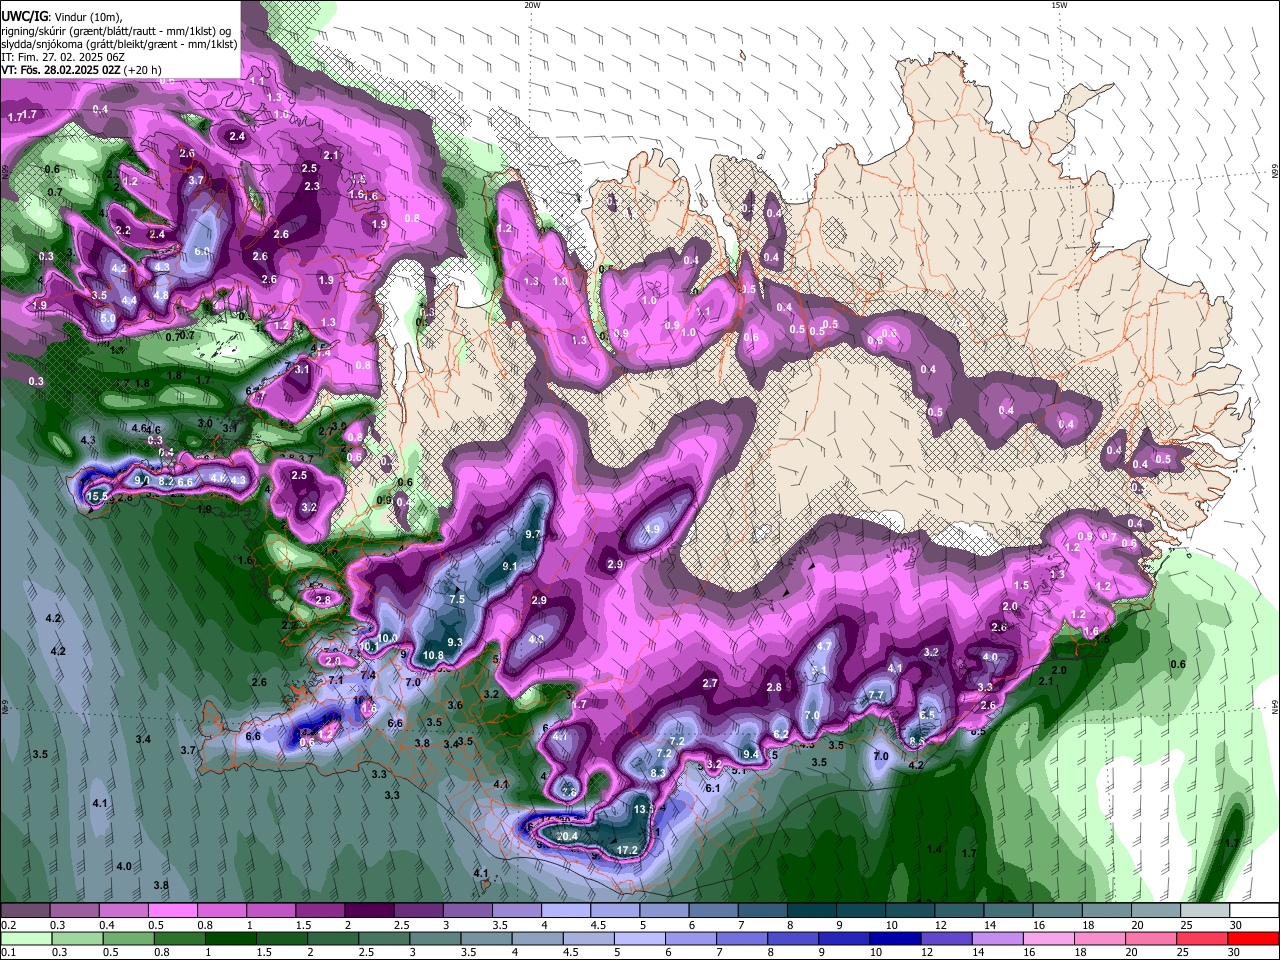This screenshot has height=960, width=1280.
Task: Click the 'slydda/snjókoma' legend description line
Action: point(119,44)
